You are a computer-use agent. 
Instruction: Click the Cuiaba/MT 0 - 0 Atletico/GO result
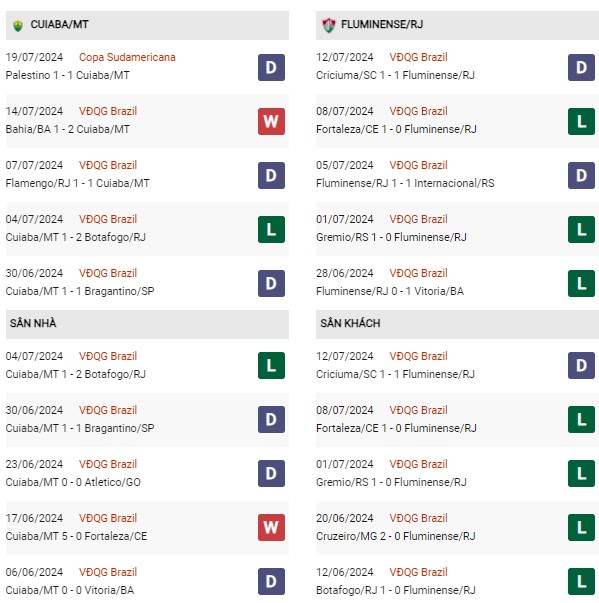tap(73, 482)
